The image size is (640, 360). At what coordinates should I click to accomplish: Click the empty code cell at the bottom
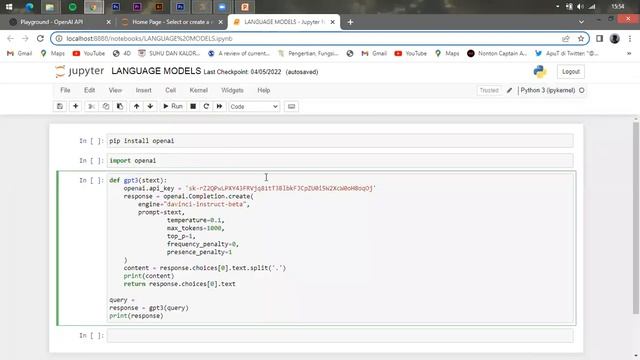pyautogui.click(x=340, y=336)
